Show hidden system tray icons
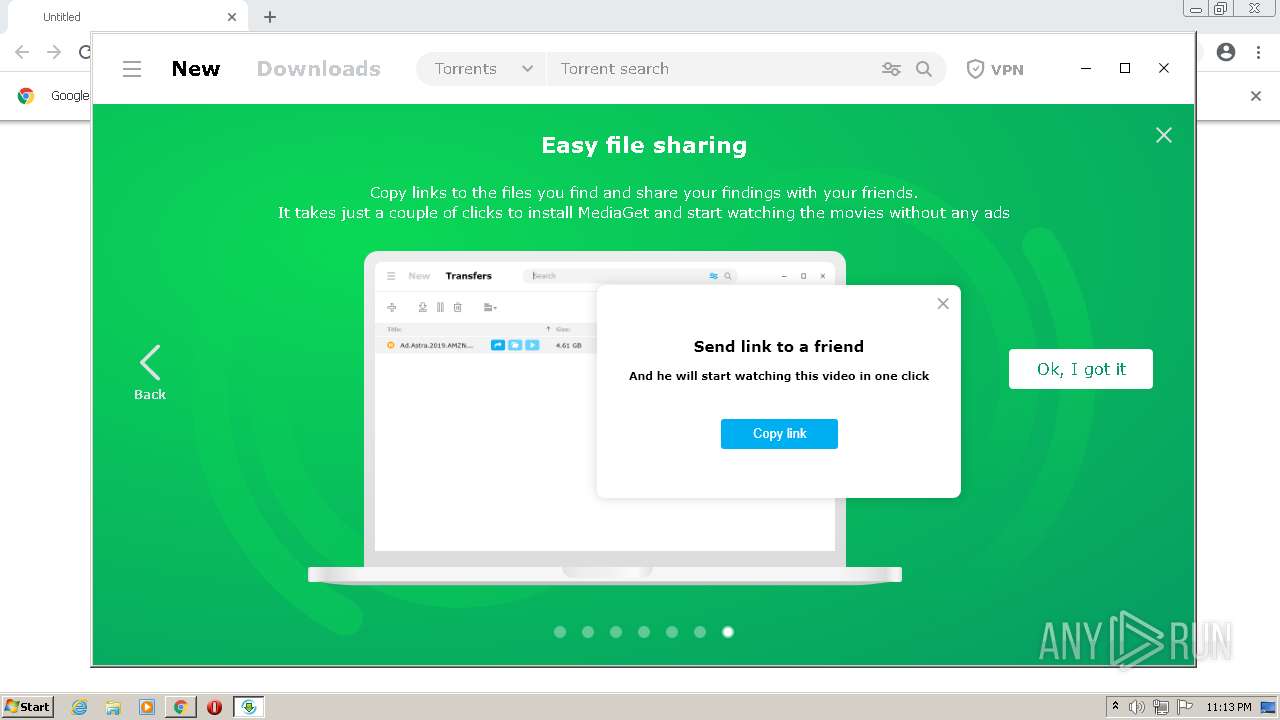Screen dimensions: 1280x720 (x=1115, y=707)
